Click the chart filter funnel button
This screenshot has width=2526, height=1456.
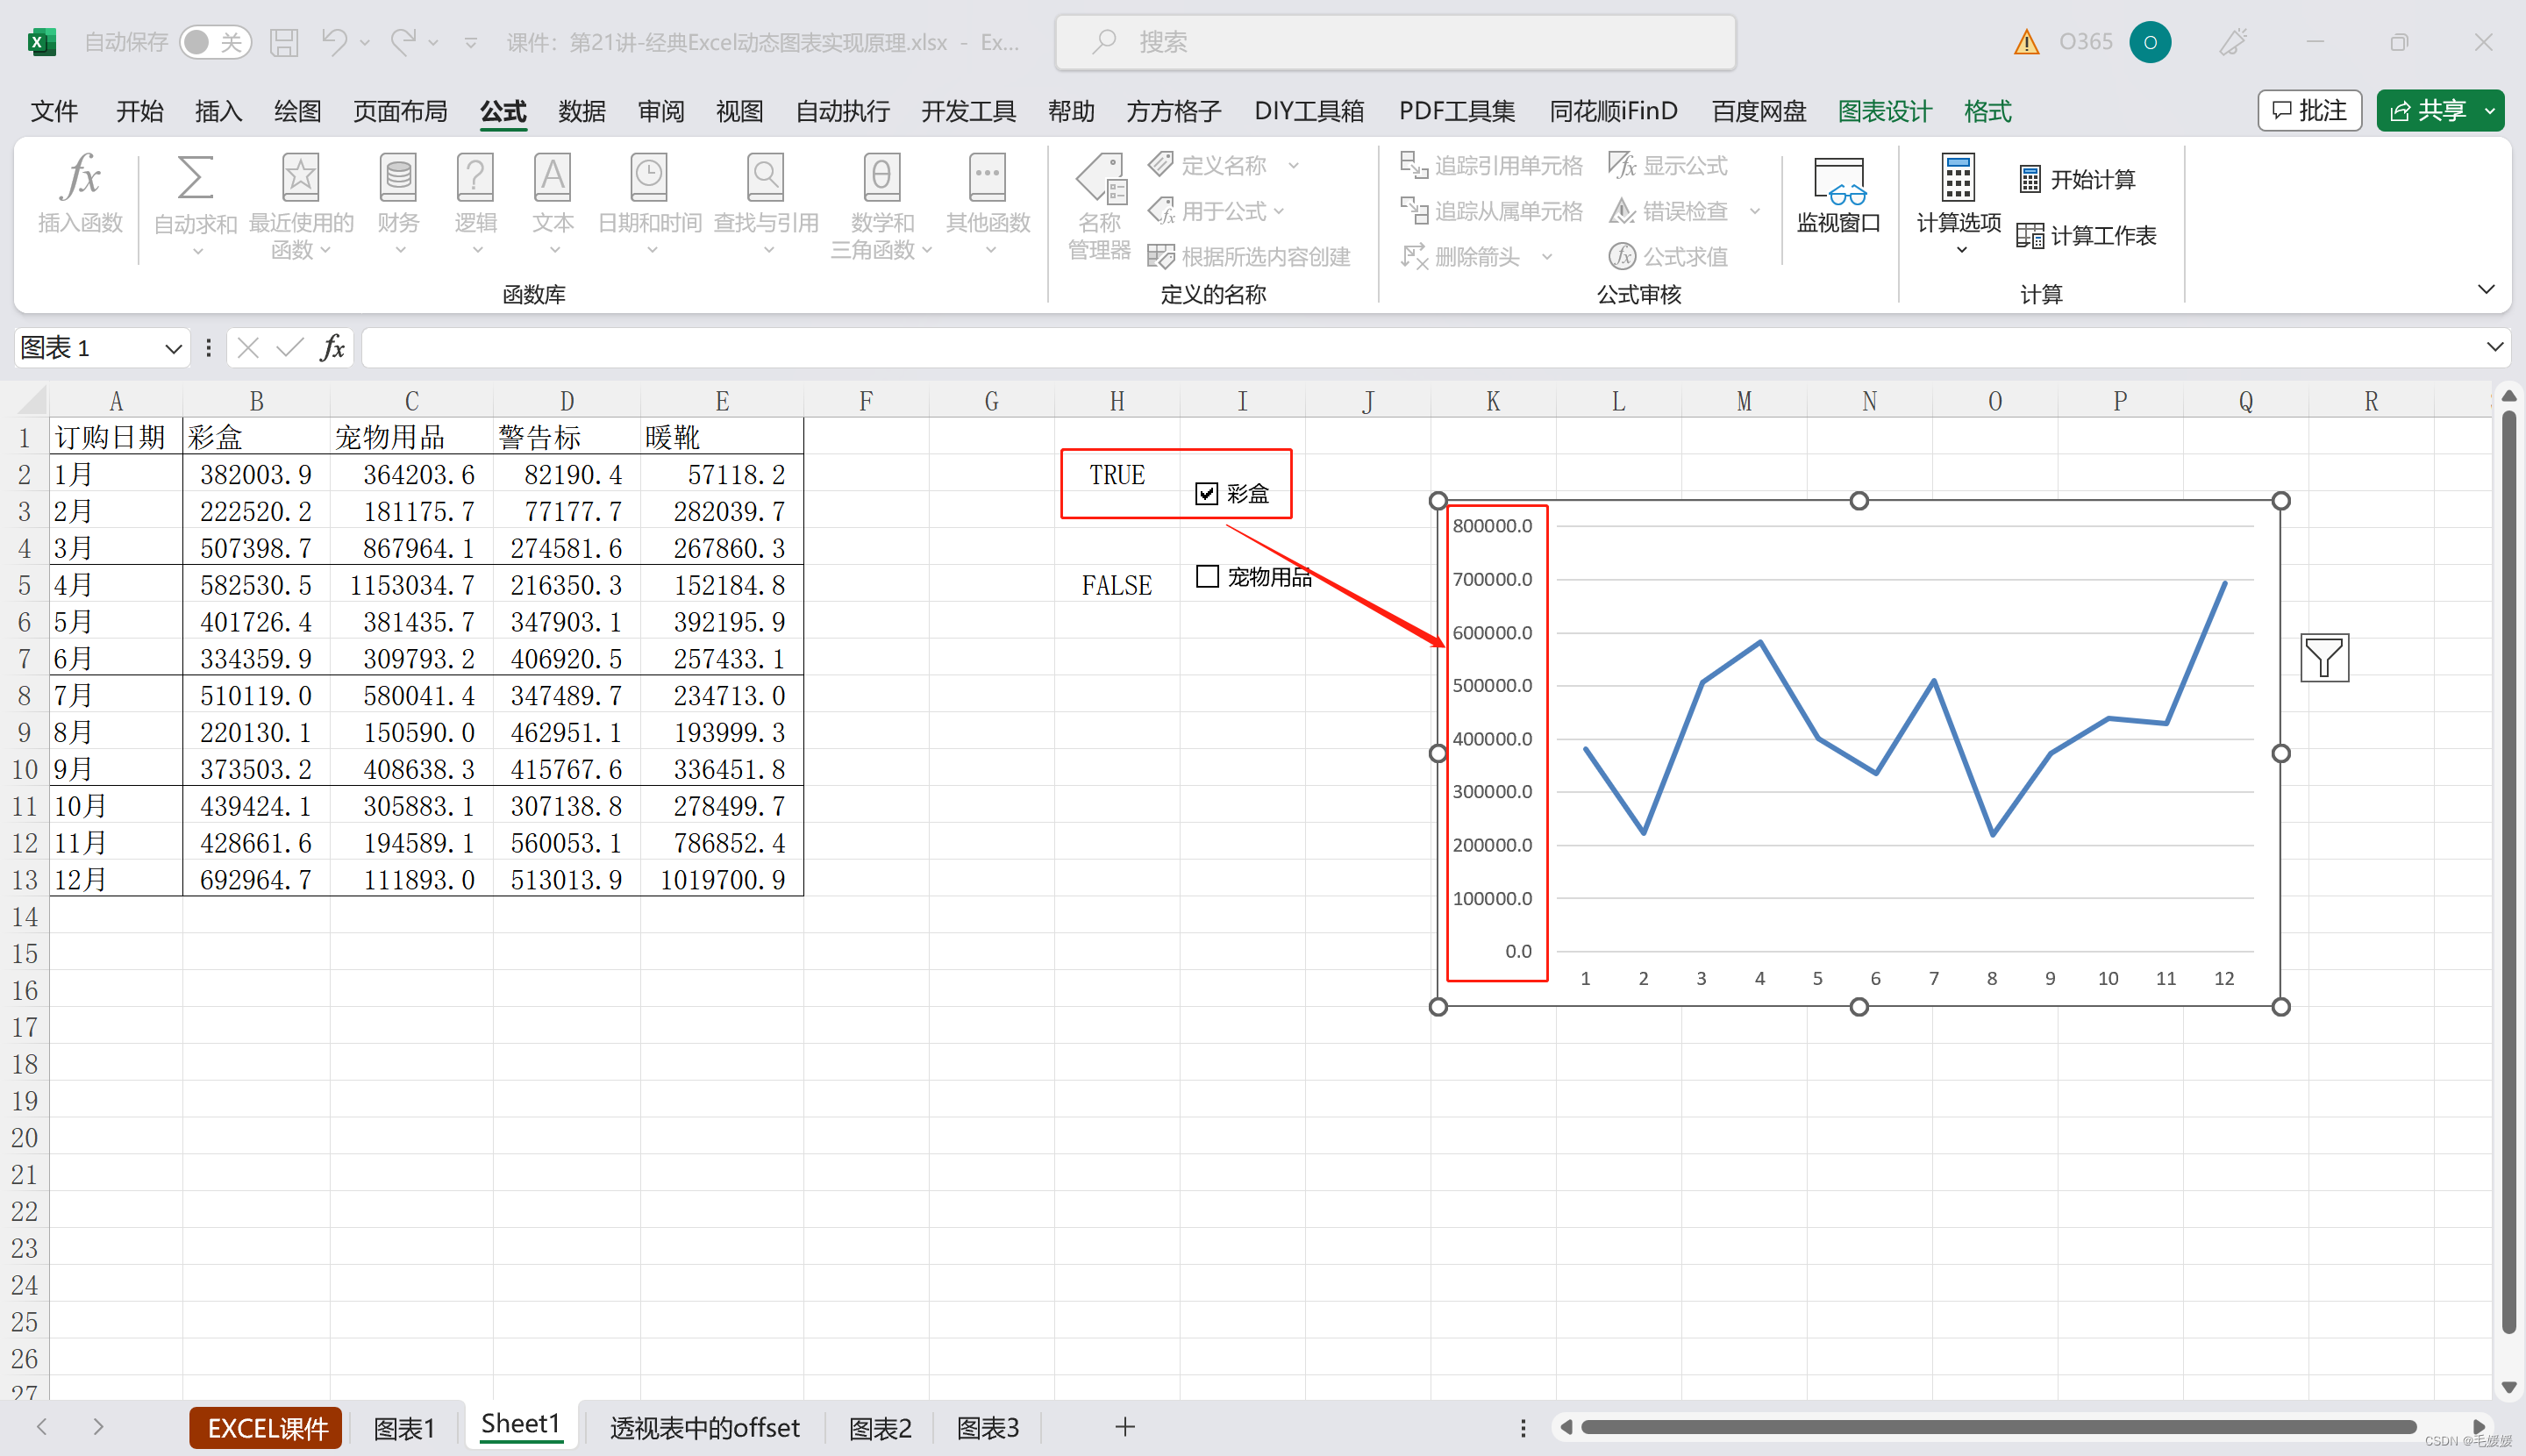[x=2324, y=657]
